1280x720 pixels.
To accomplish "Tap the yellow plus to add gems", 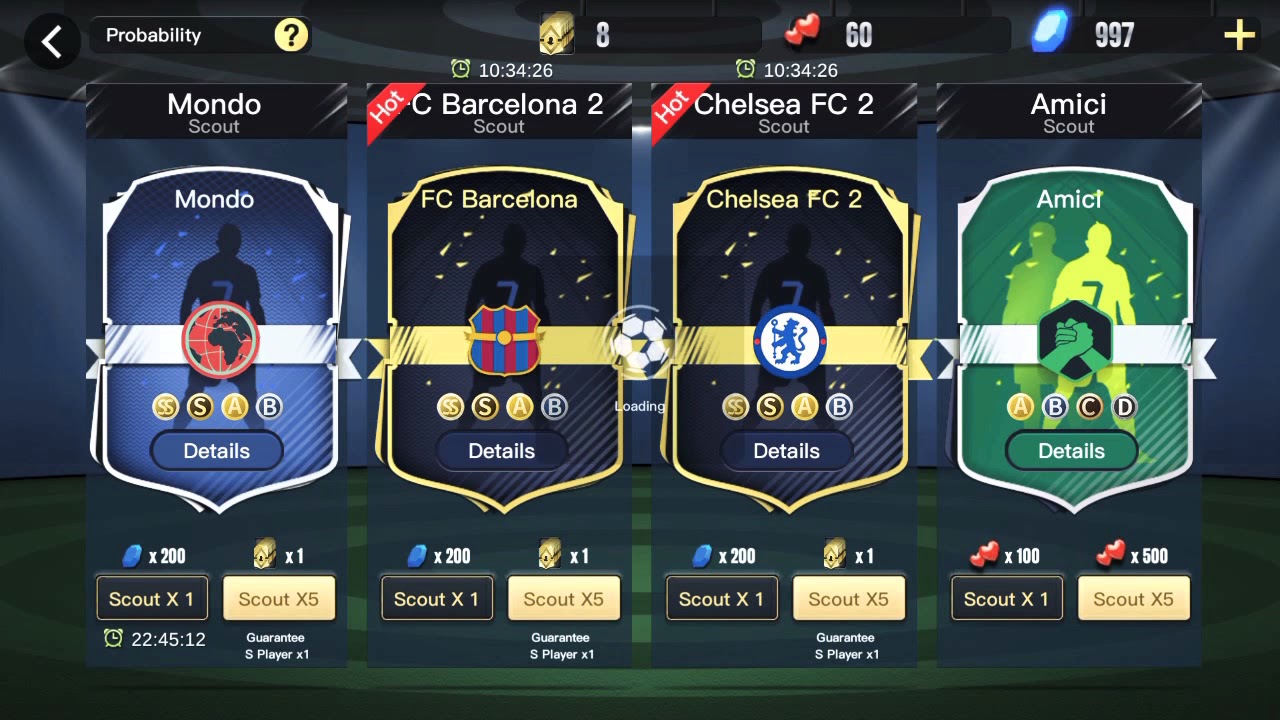I will pyautogui.click(x=1239, y=36).
